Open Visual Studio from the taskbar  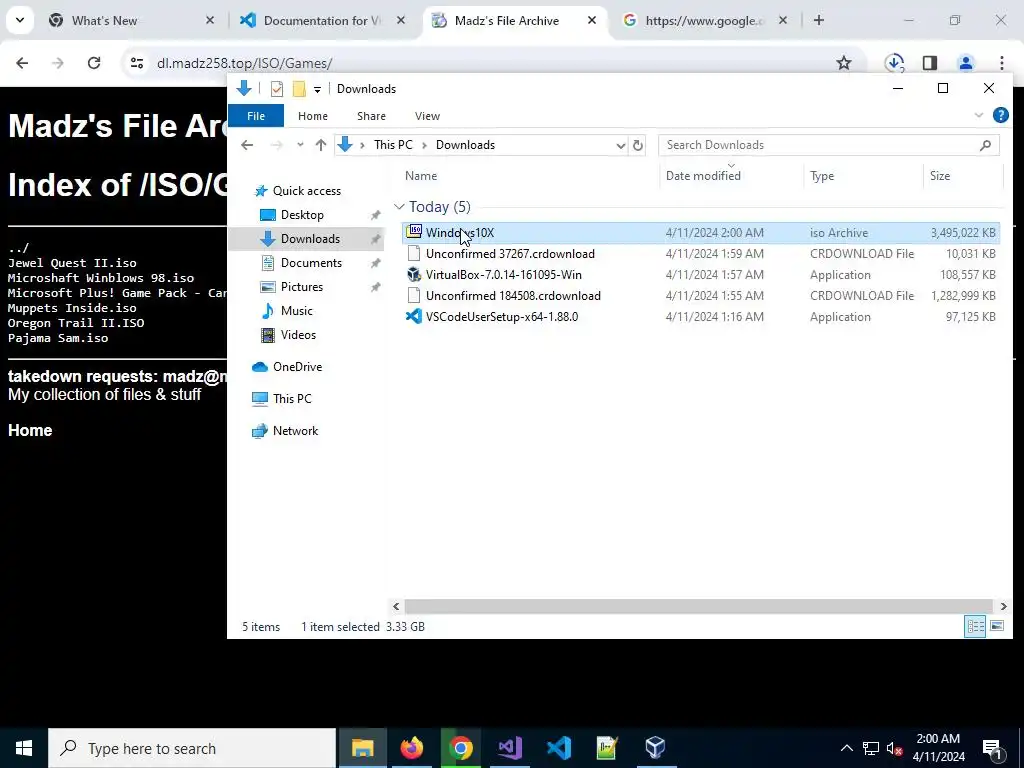(509, 748)
